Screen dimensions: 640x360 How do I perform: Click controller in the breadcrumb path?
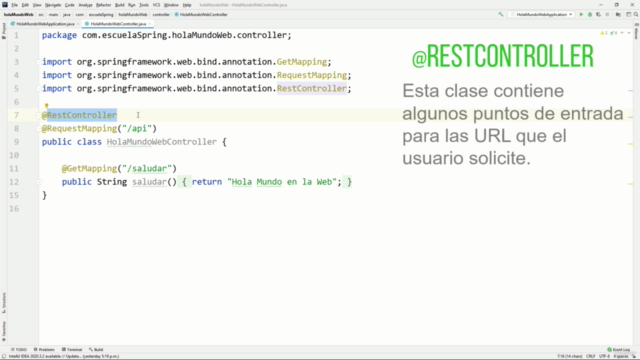pos(161,15)
